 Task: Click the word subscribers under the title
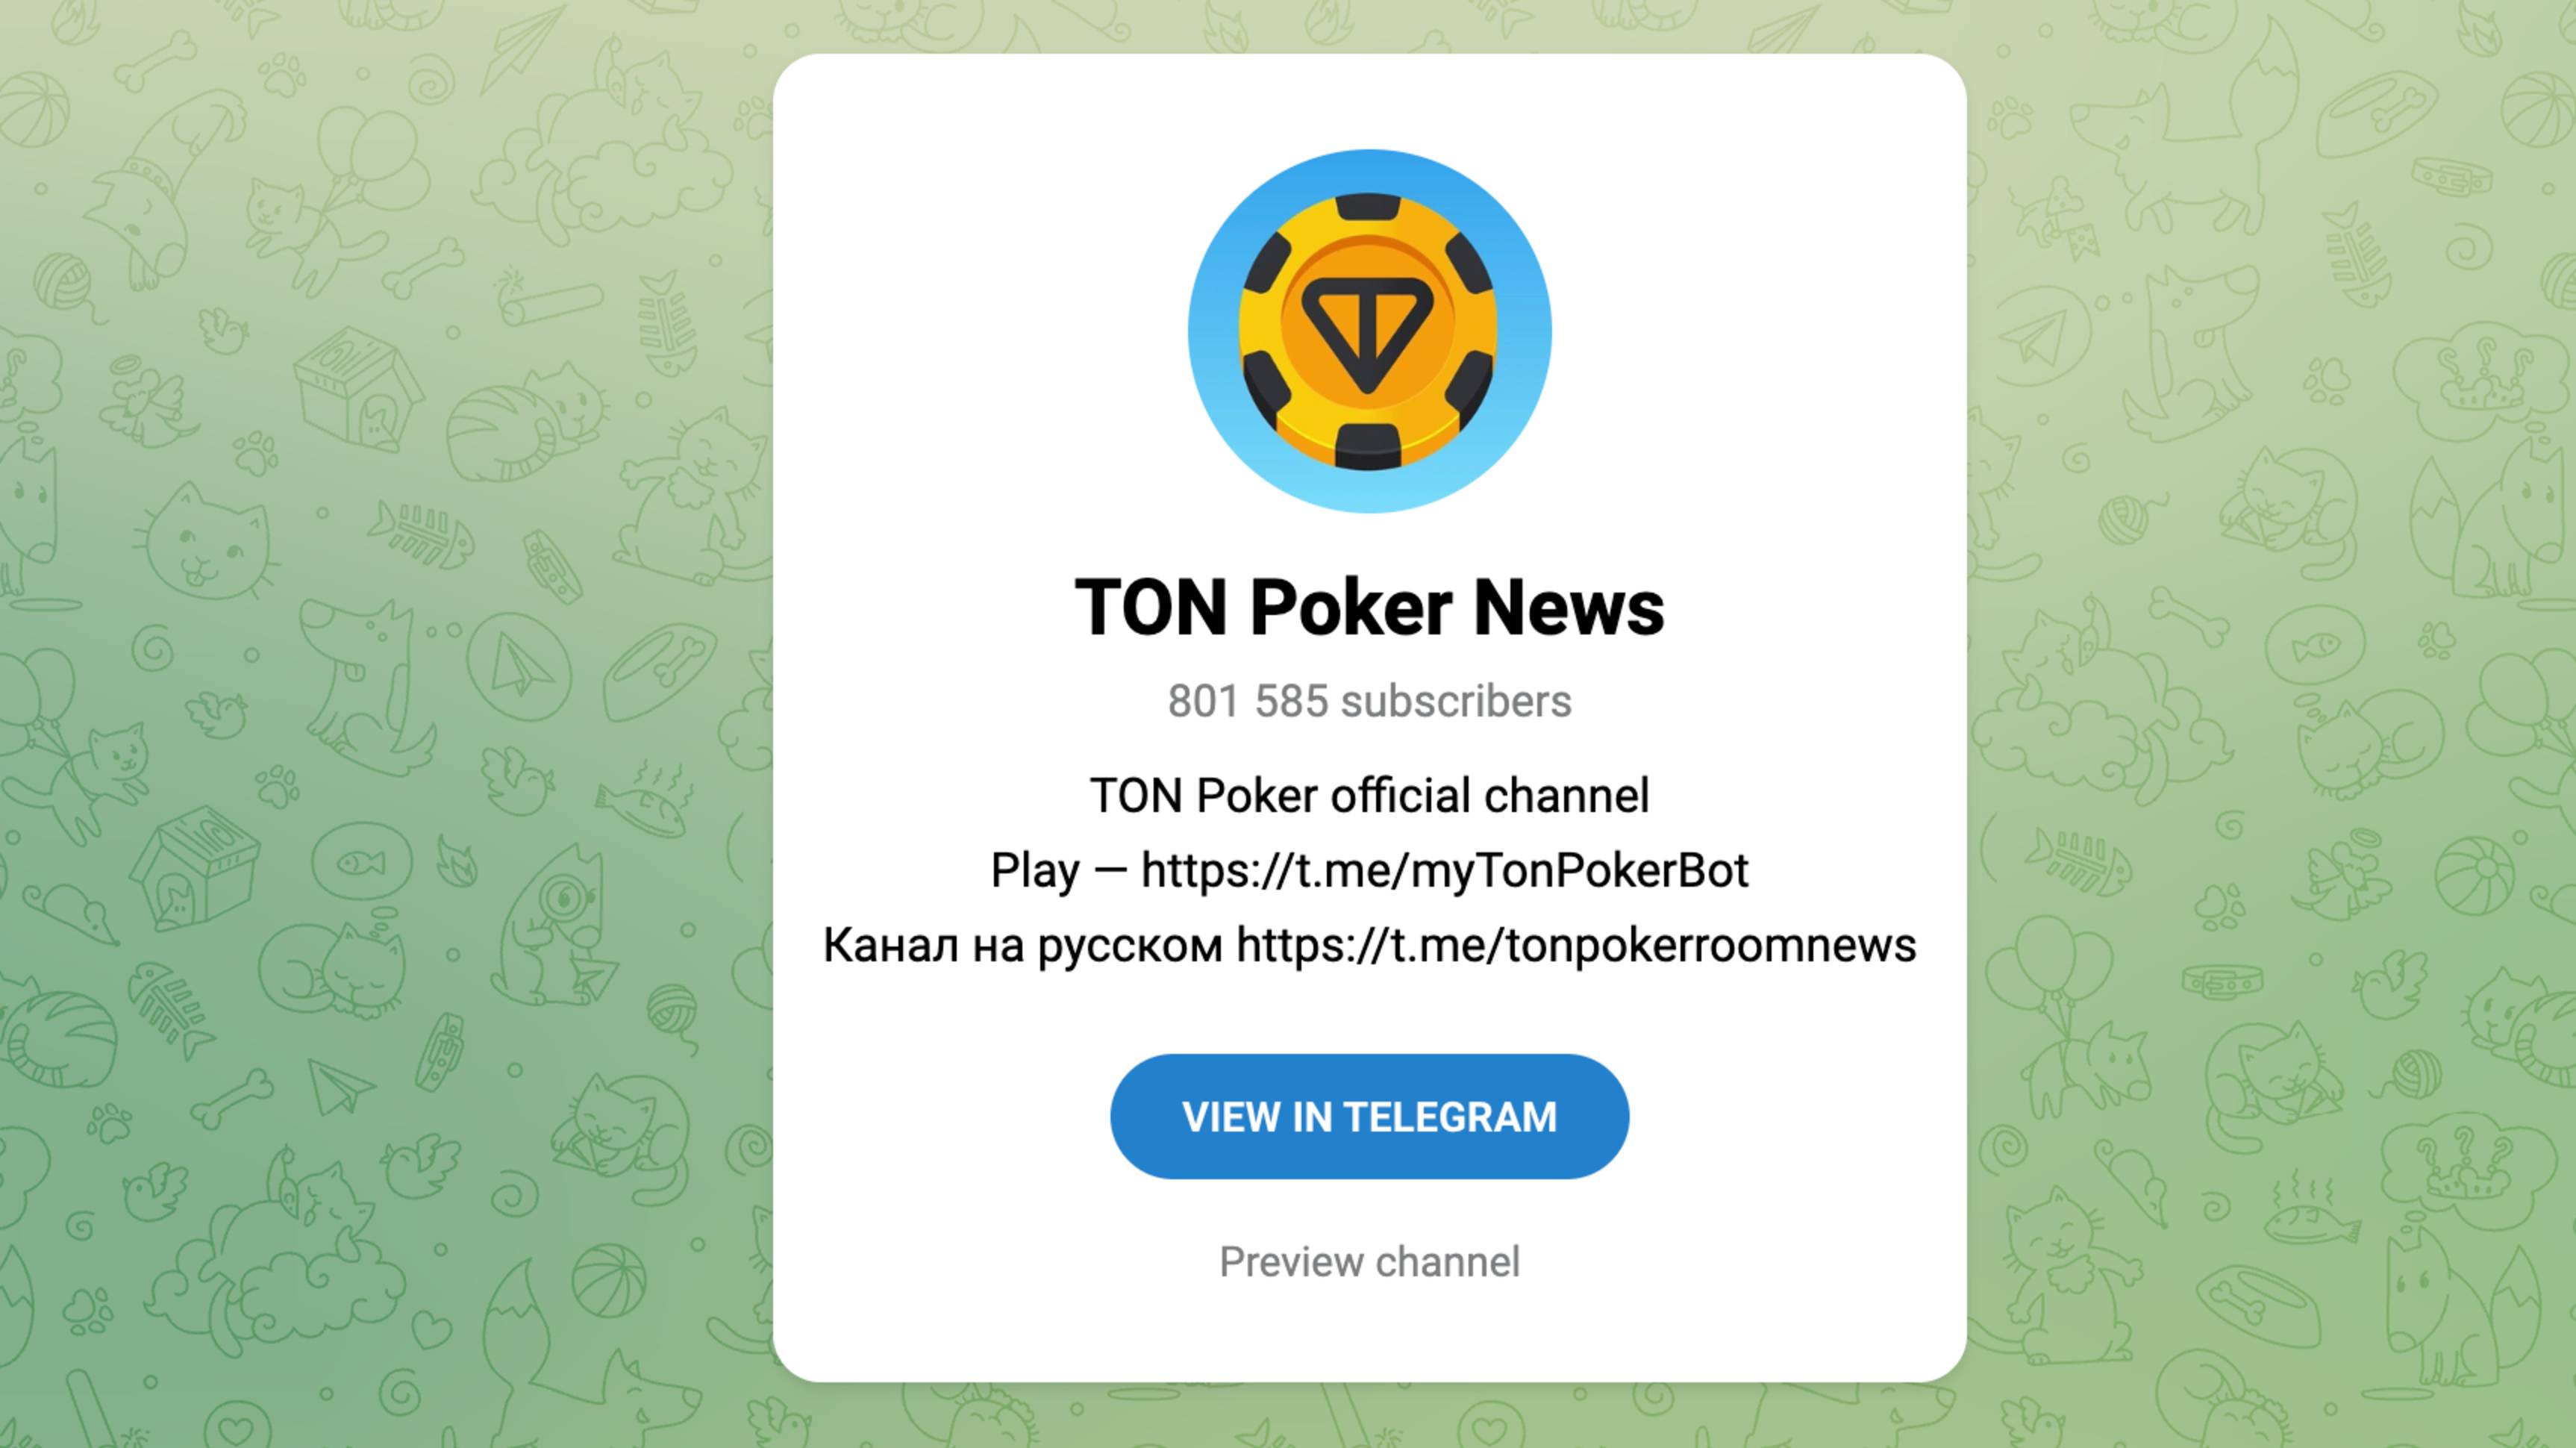(x=1455, y=701)
